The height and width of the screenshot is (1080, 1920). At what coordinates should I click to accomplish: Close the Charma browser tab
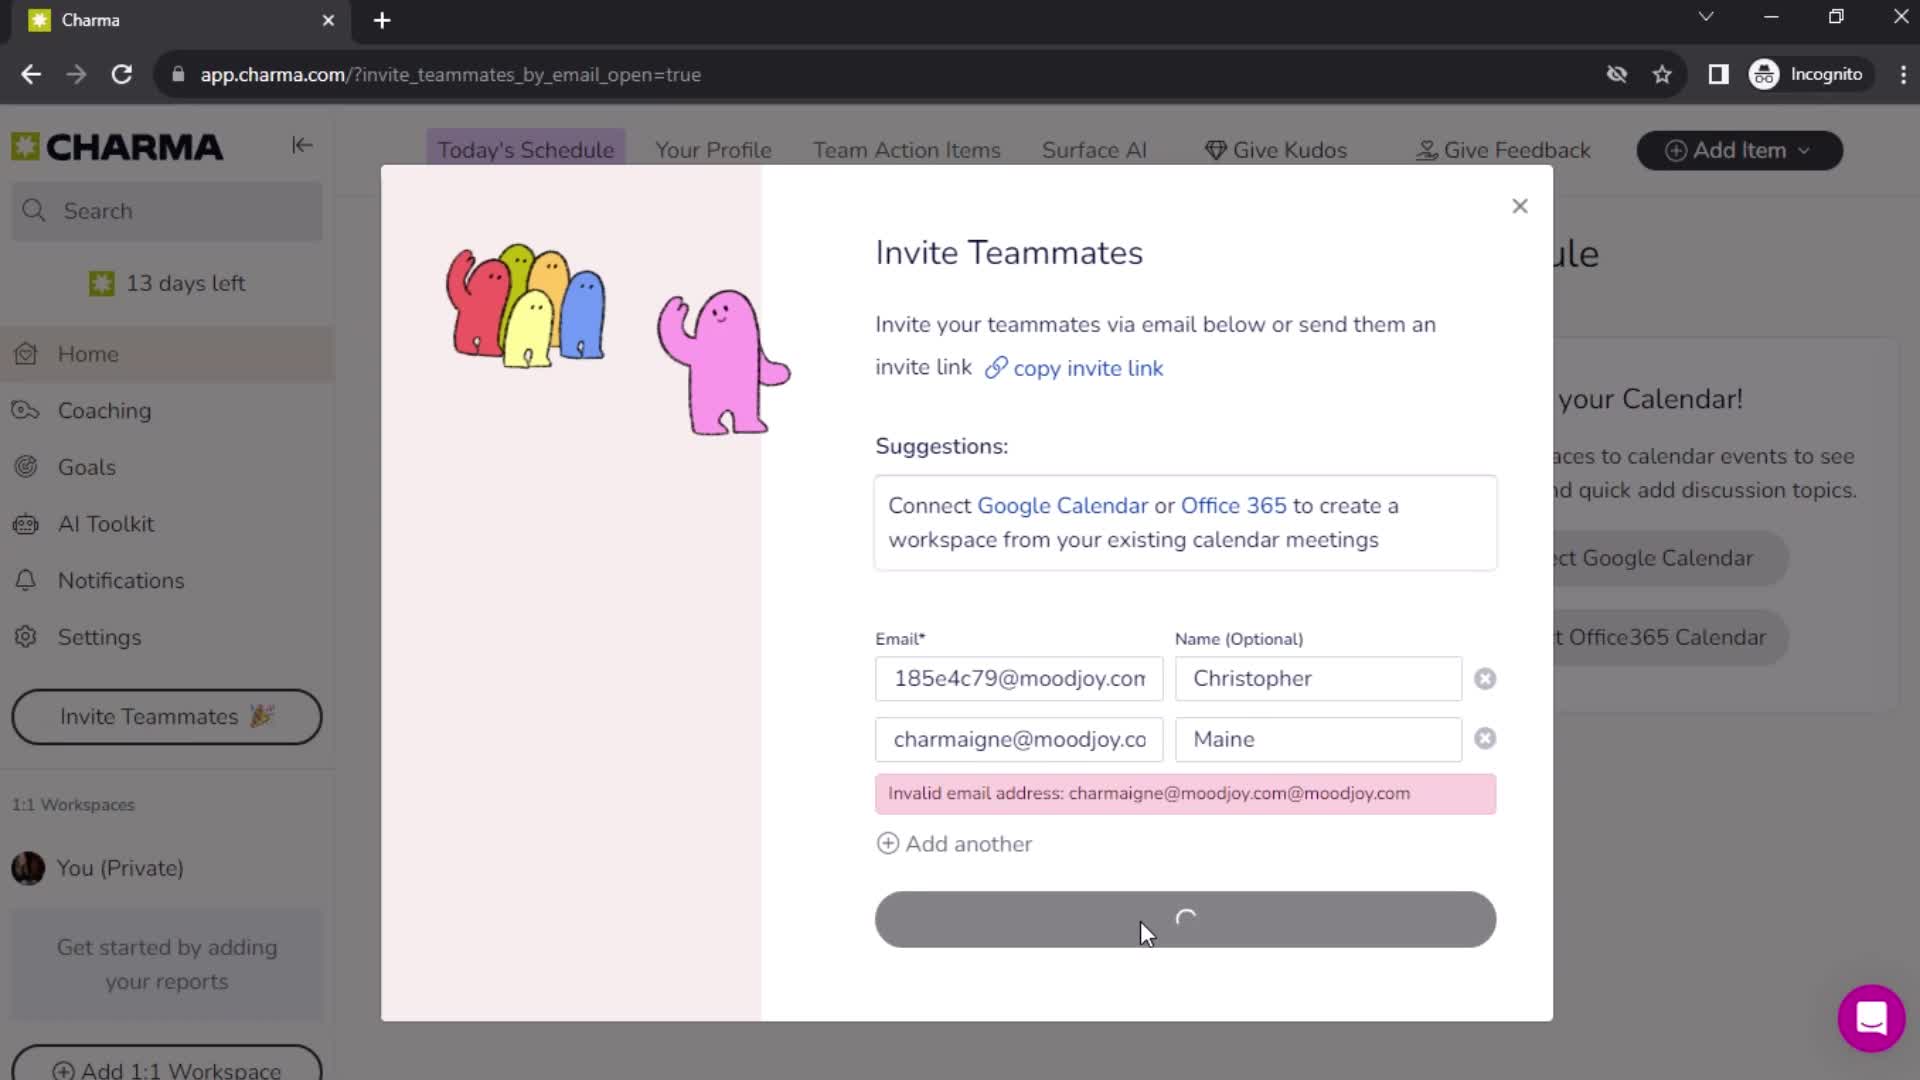pos(328,20)
